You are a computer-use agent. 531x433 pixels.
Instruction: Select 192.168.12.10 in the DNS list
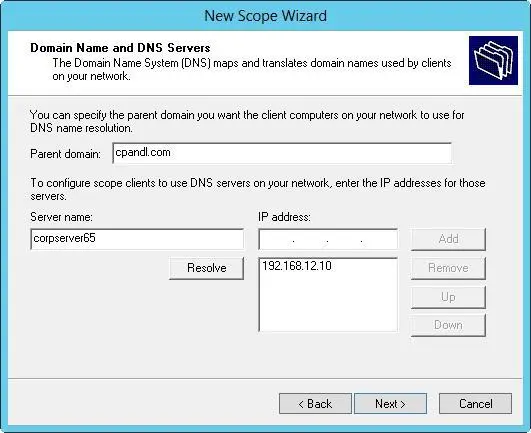[x=297, y=266]
